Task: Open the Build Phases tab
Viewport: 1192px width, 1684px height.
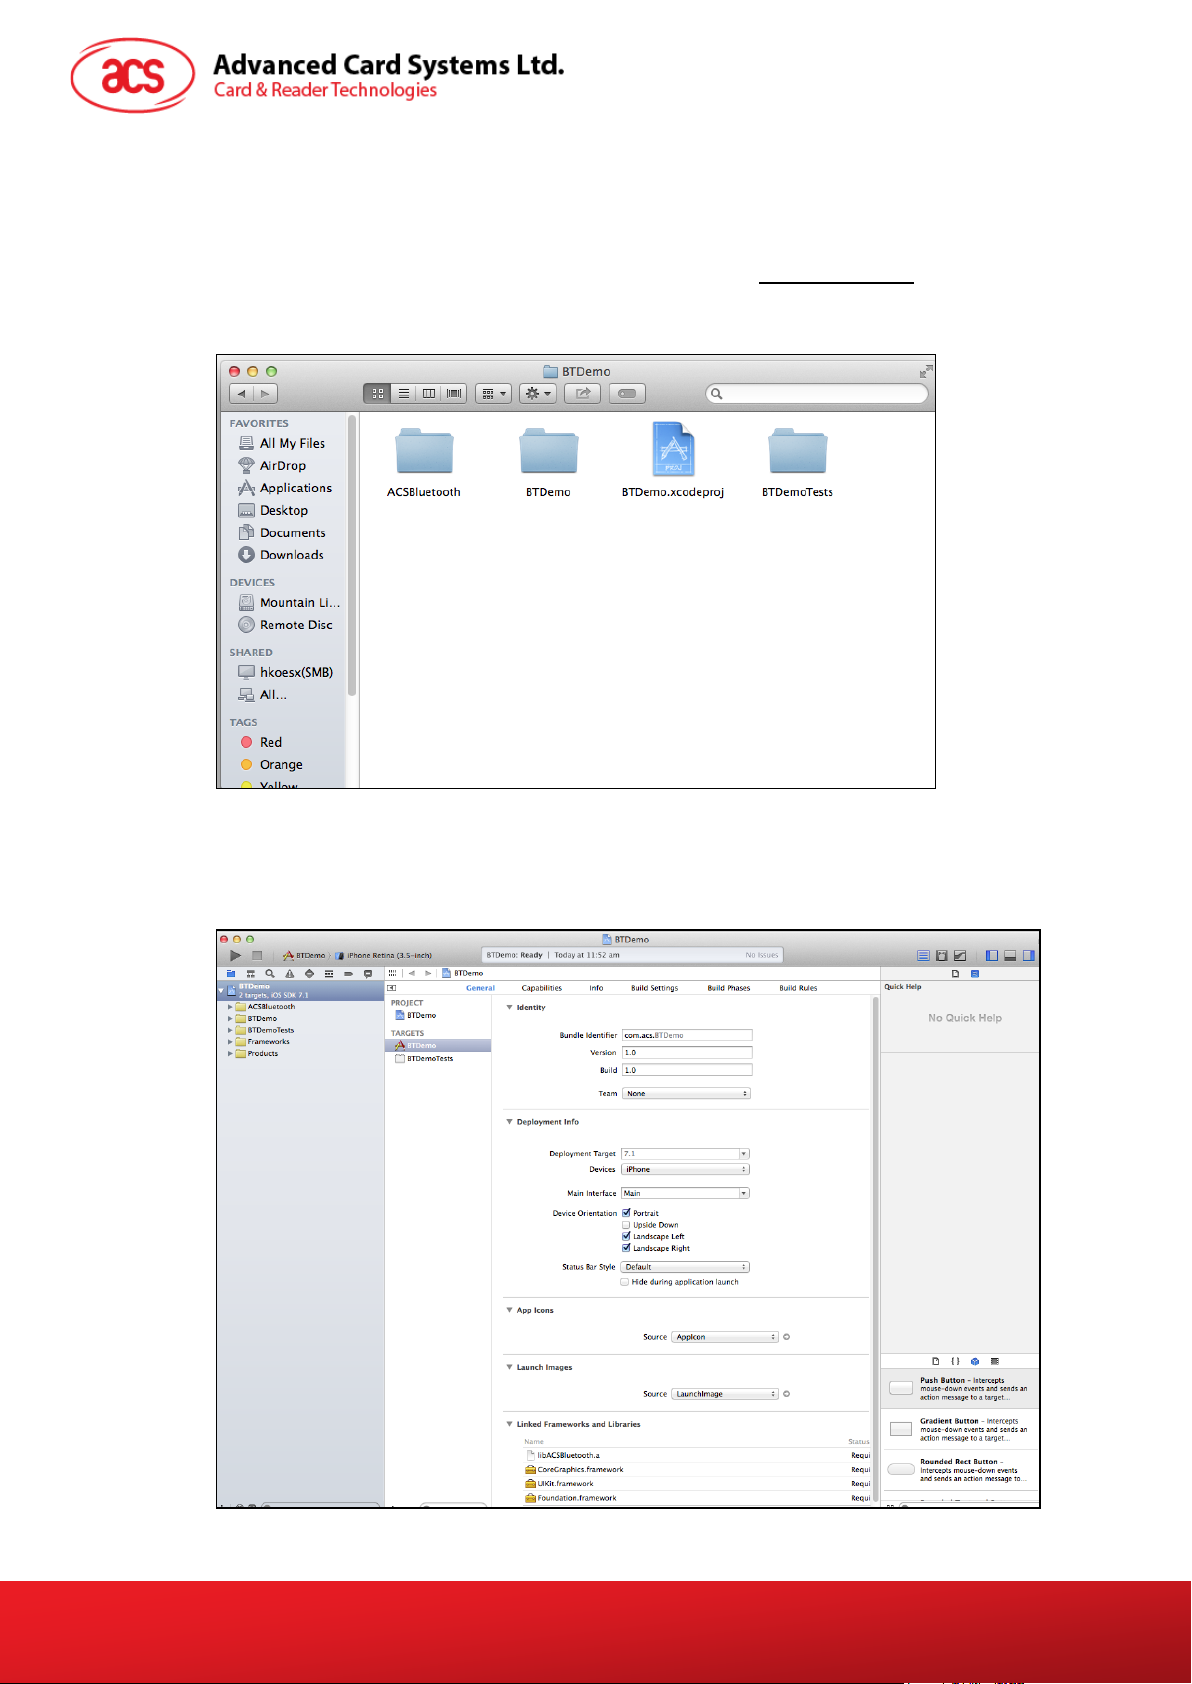Action: pyautogui.click(x=729, y=988)
